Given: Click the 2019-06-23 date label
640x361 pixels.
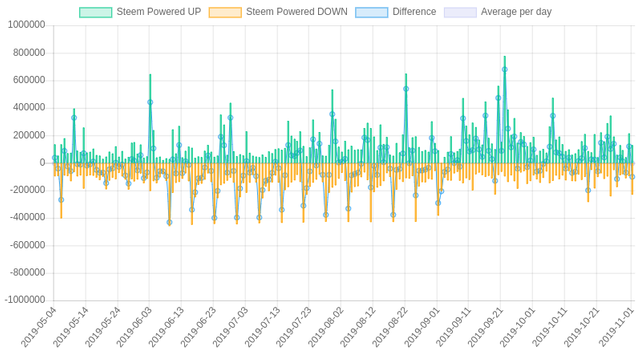Looking at the screenshot, I should (199, 328).
